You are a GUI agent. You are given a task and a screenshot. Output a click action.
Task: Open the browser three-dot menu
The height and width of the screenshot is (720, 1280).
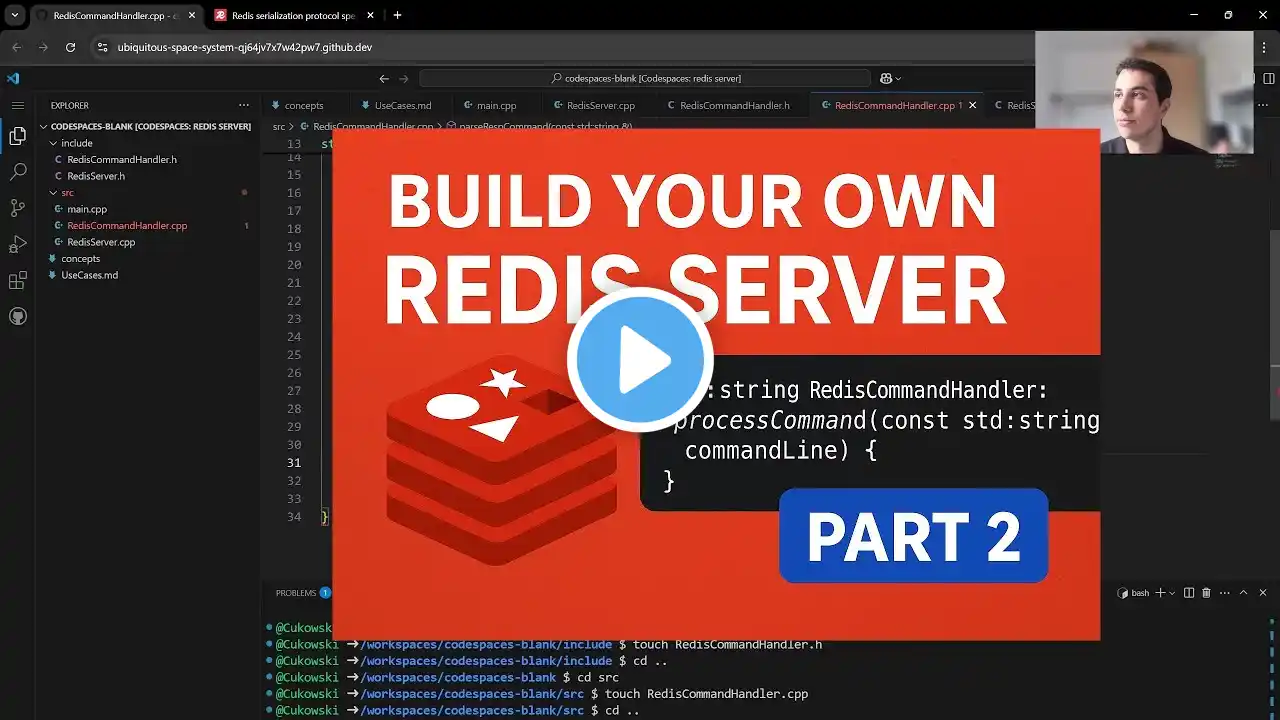tap(1264, 47)
